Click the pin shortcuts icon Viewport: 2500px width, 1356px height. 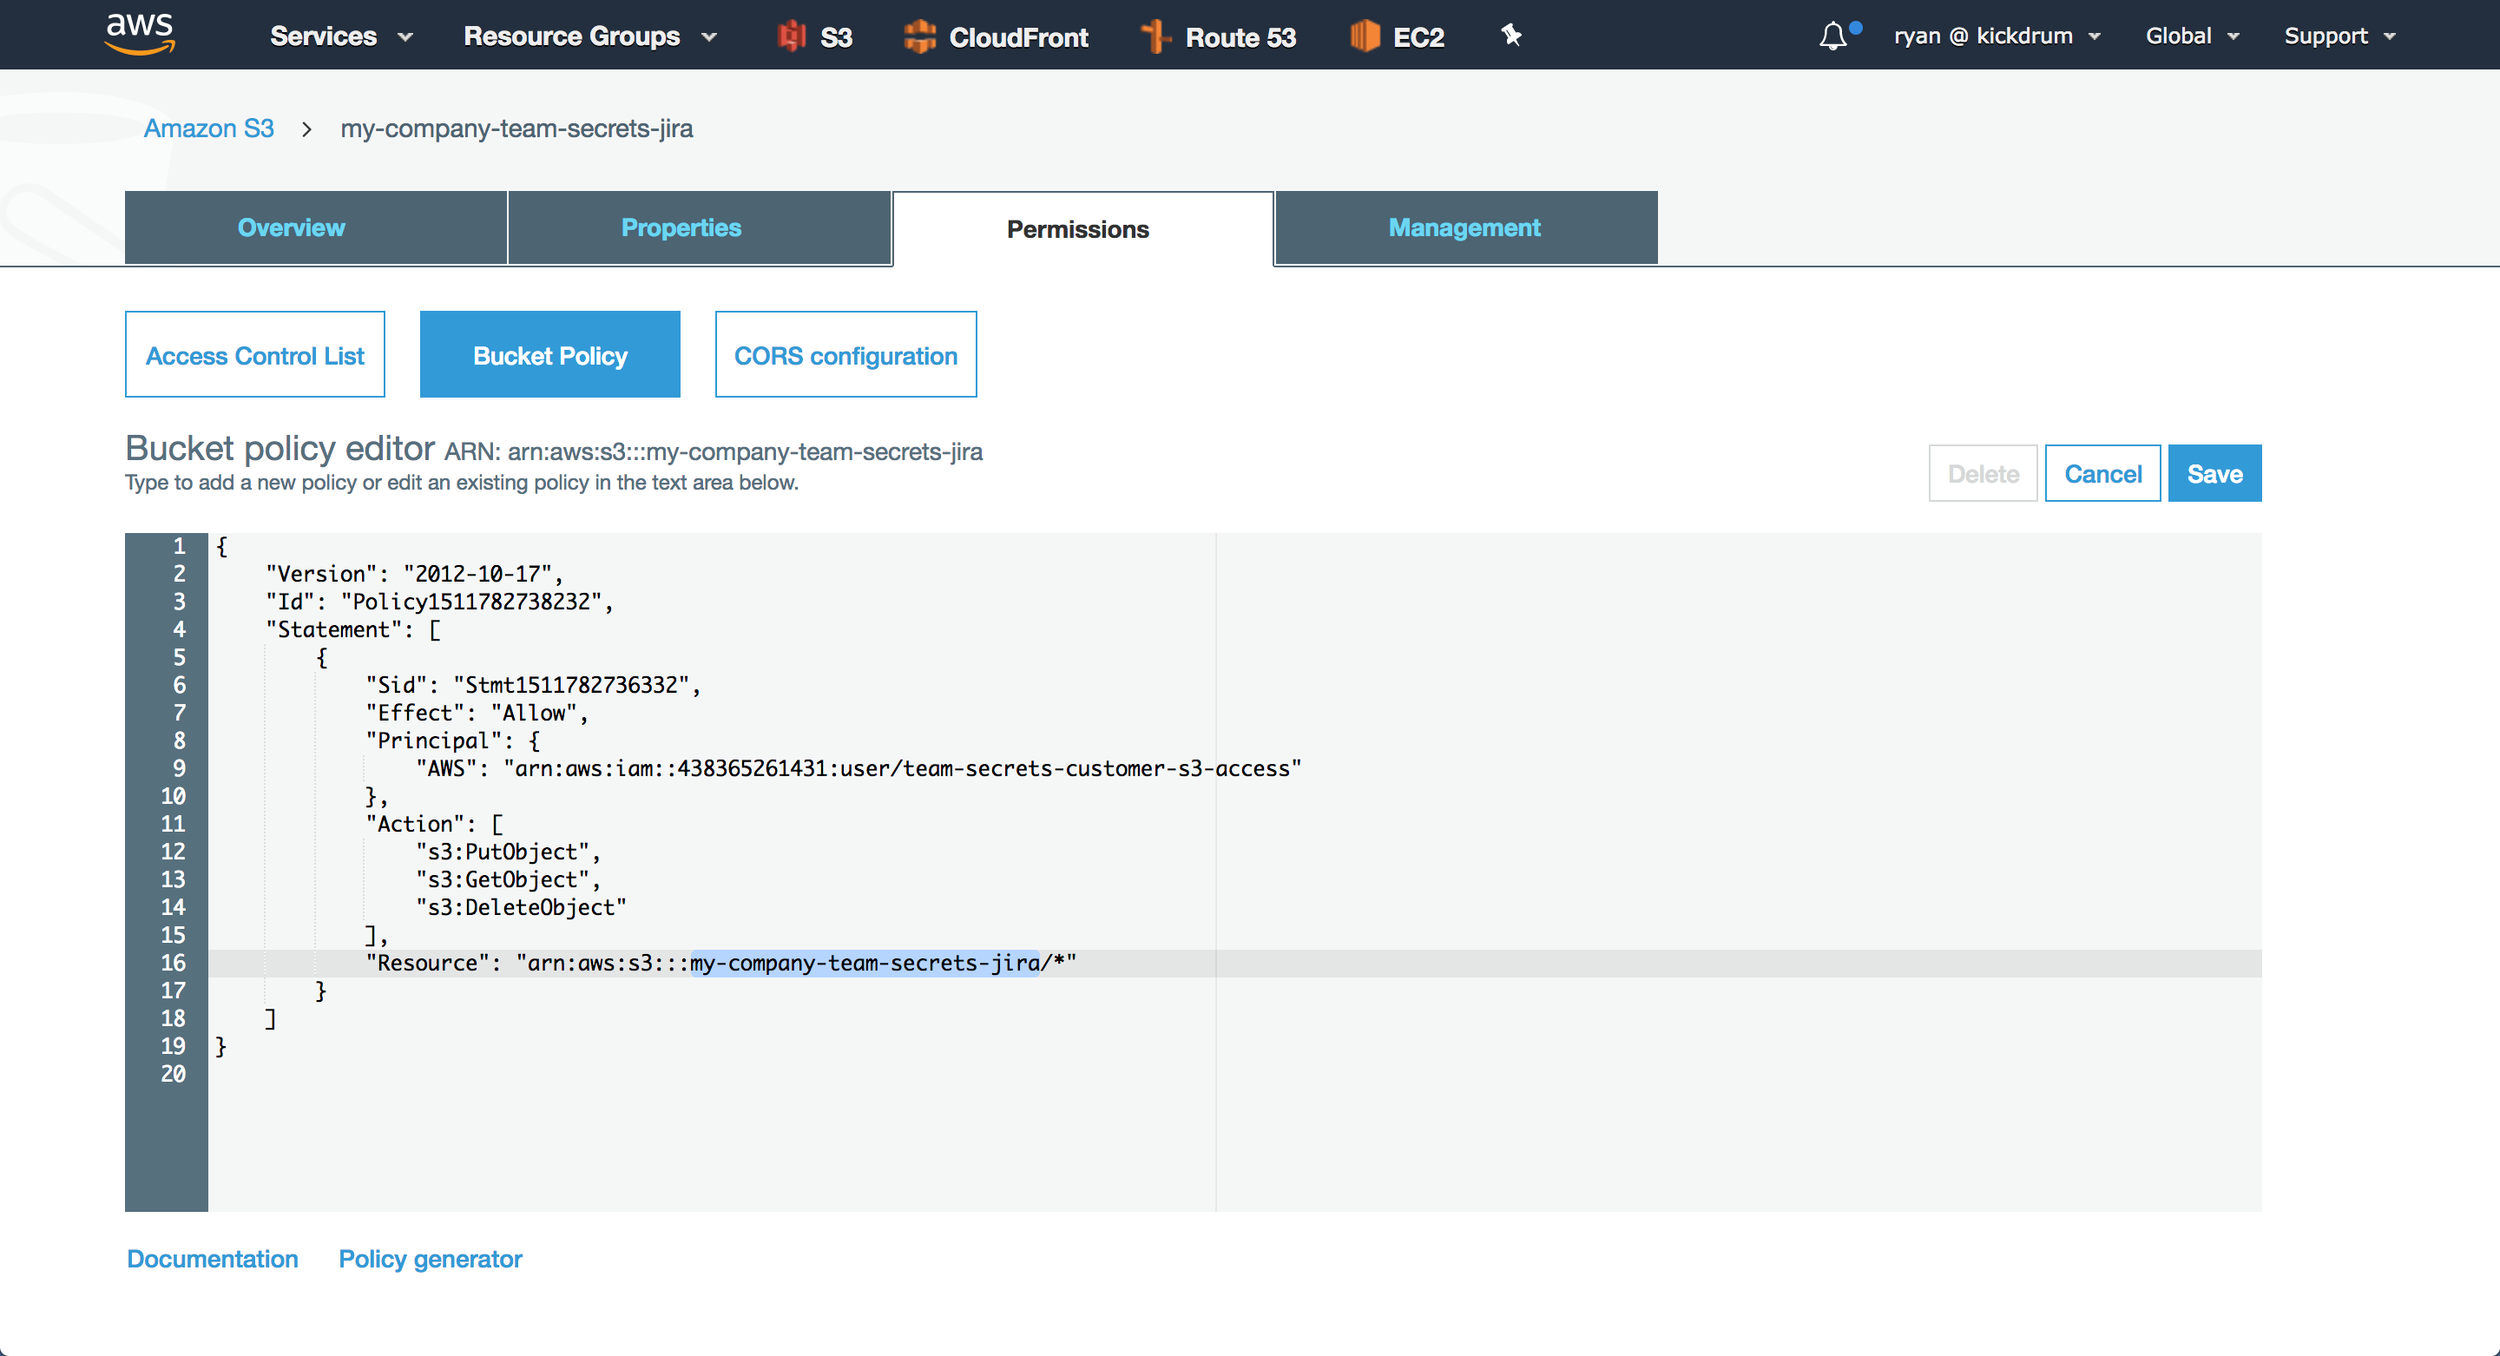[x=1511, y=36]
